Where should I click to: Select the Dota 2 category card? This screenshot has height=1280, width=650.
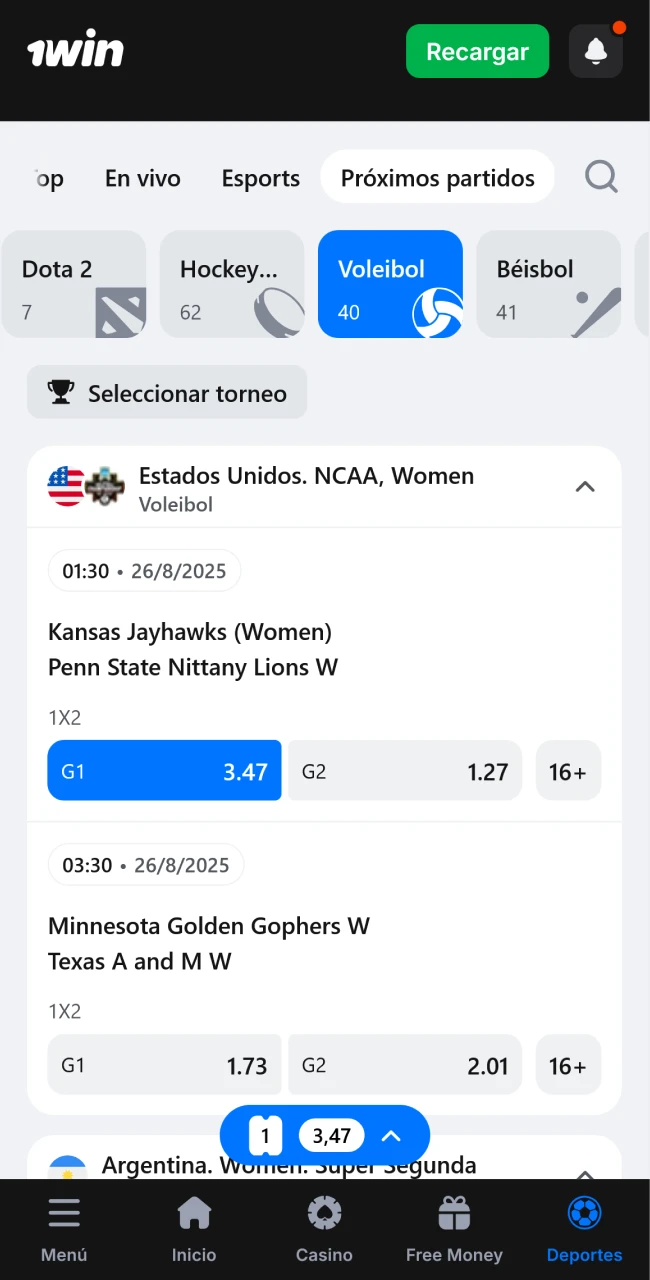point(74,284)
